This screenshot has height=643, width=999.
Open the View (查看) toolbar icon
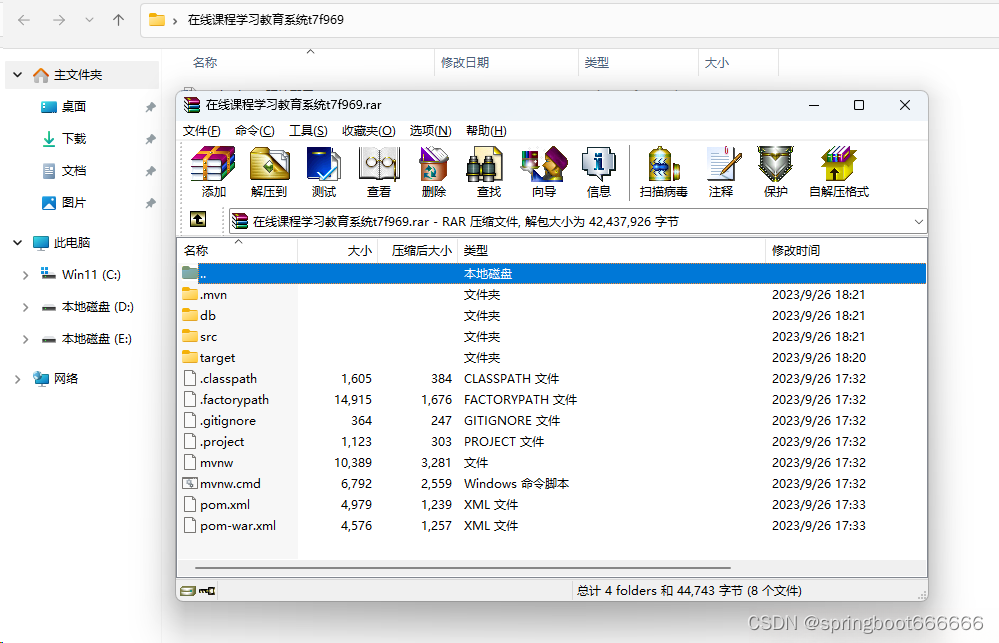coord(379,172)
